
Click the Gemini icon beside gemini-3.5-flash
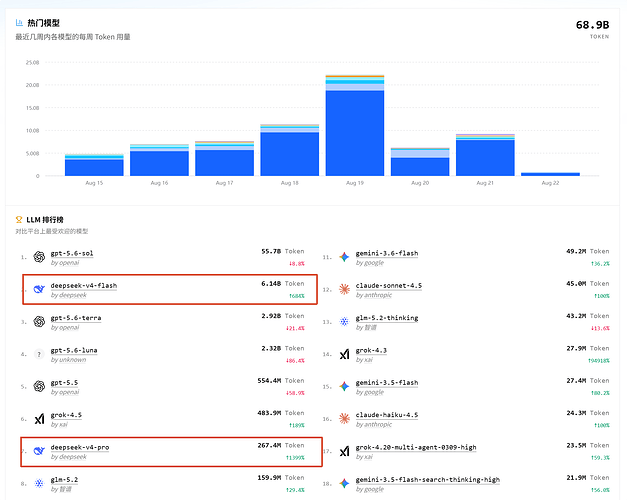(x=344, y=386)
